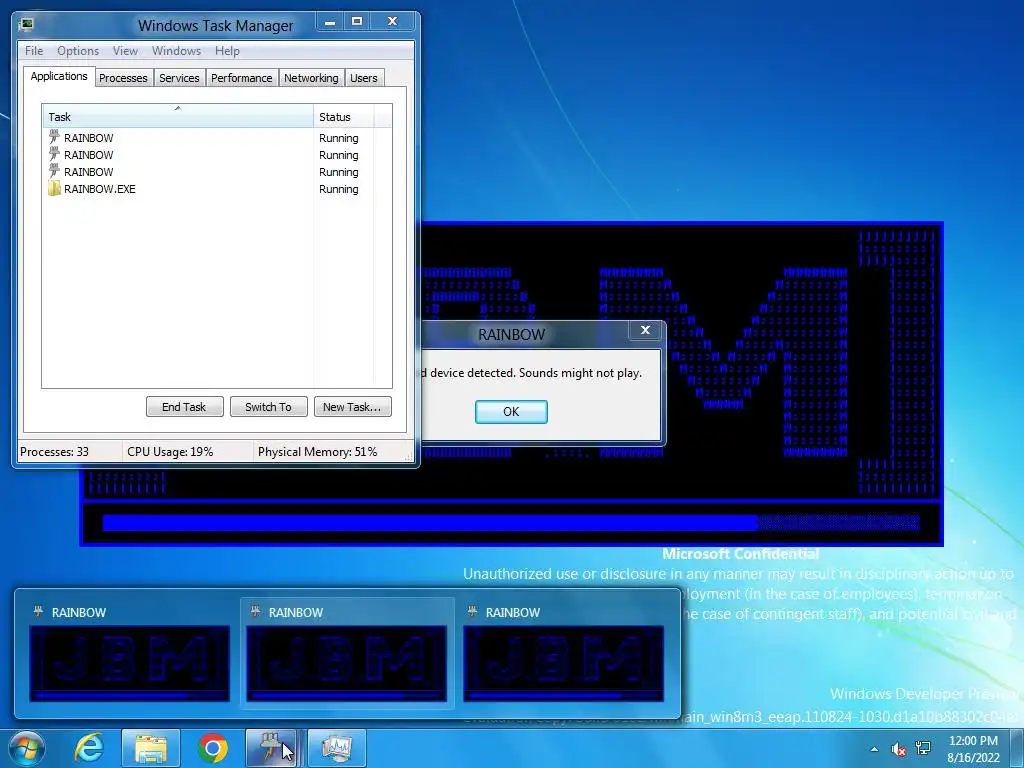Open Windows Explorer from the taskbar
The image size is (1024, 768).
click(x=151, y=748)
